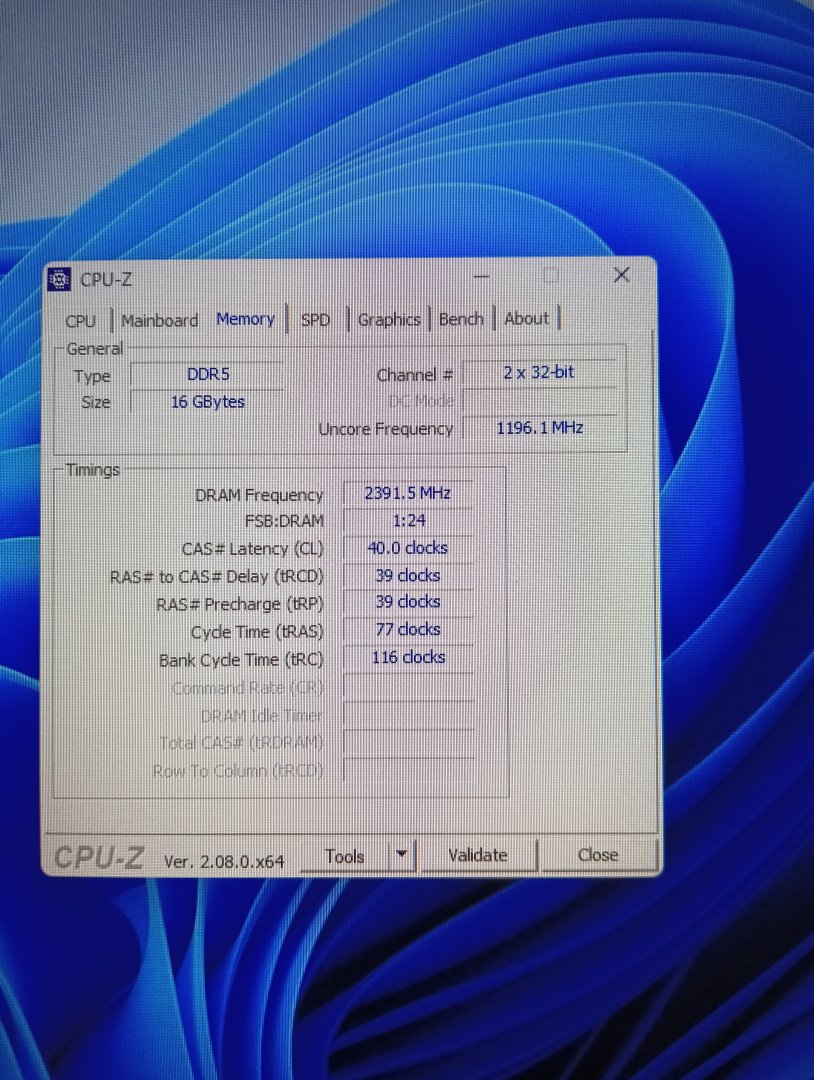
Task: Click the CAS# Latency (CL) label
Action: point(252,550)
